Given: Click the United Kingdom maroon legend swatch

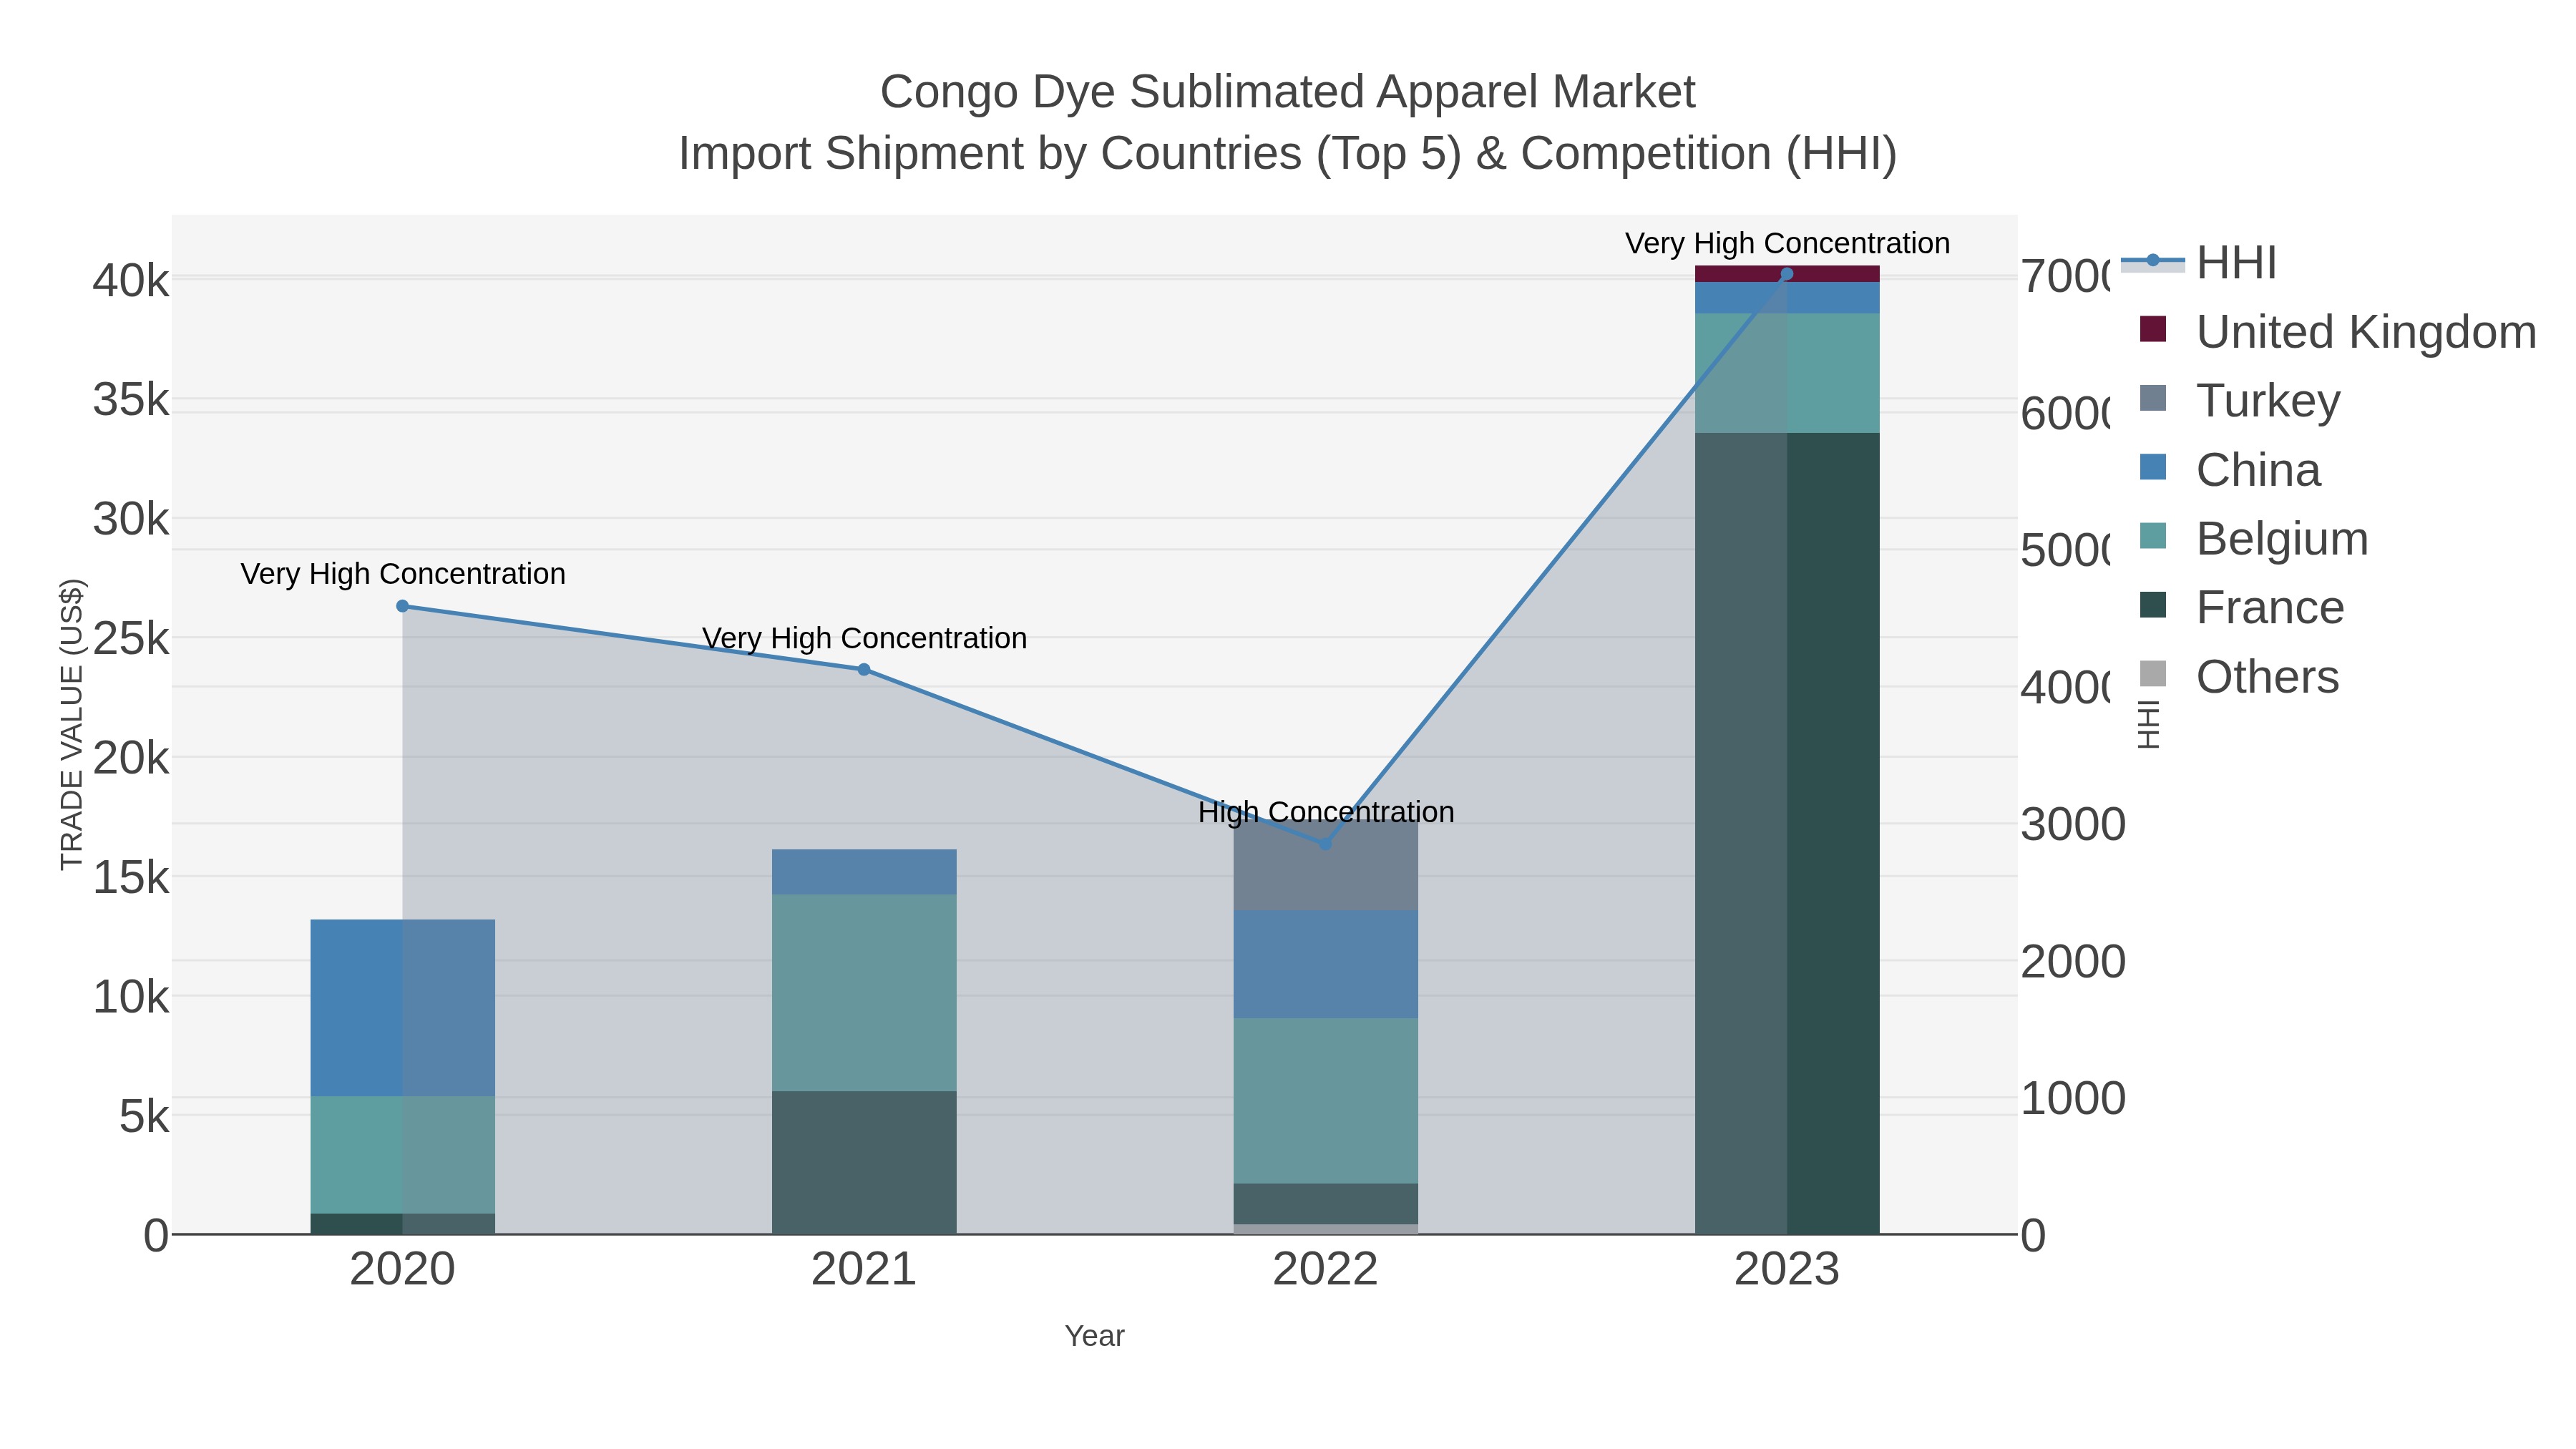Looking at the screenshot, I should point(2153,329).
